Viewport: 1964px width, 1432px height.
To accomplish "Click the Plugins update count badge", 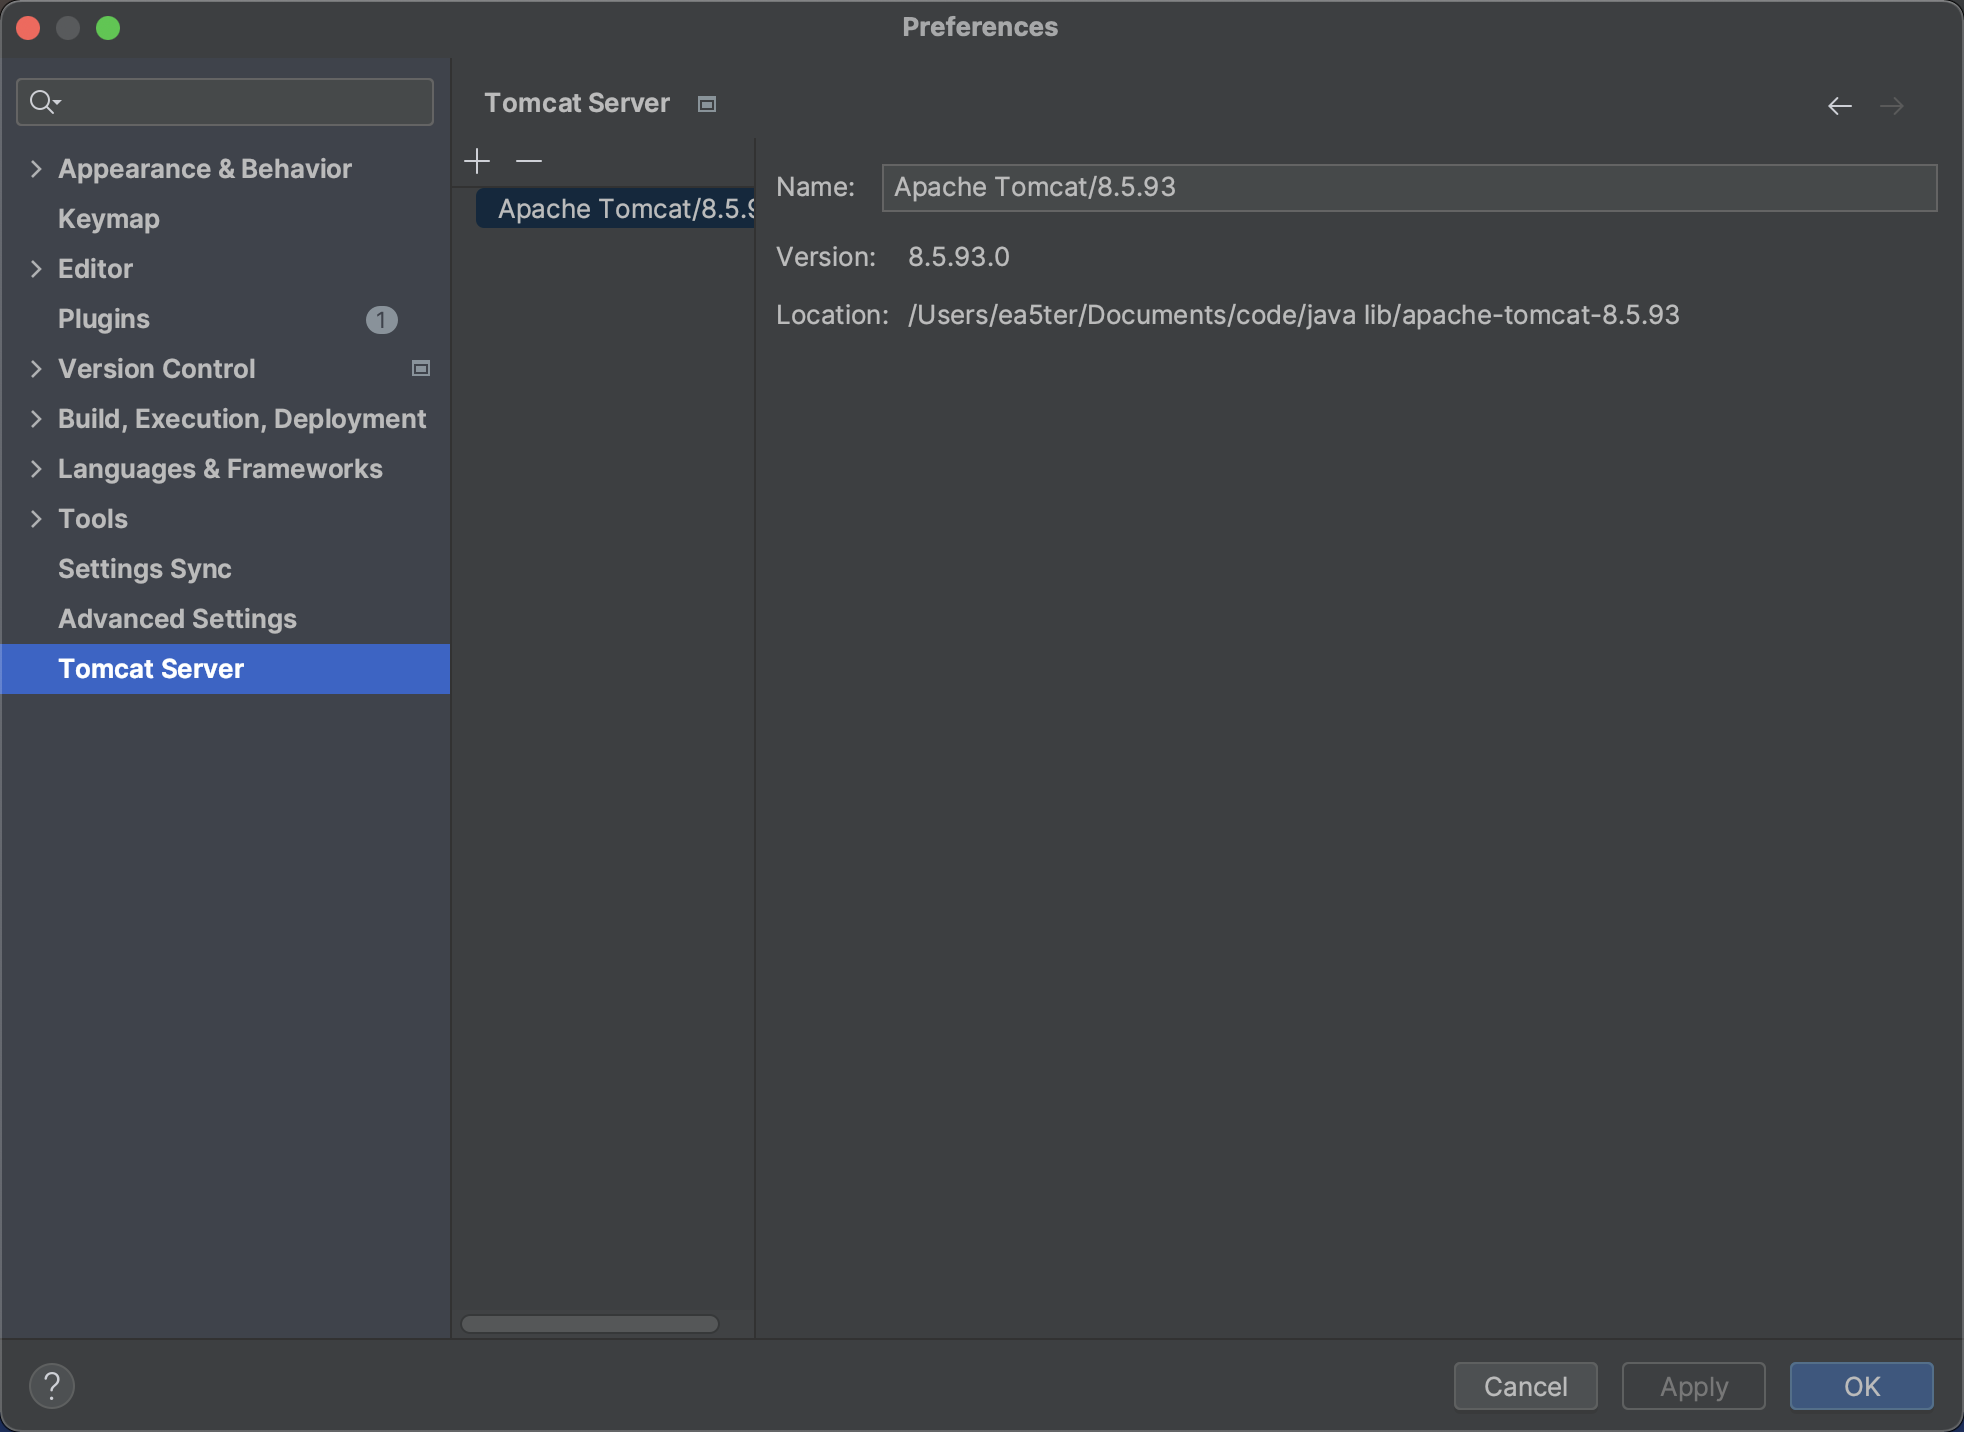I will pos(381,319).
